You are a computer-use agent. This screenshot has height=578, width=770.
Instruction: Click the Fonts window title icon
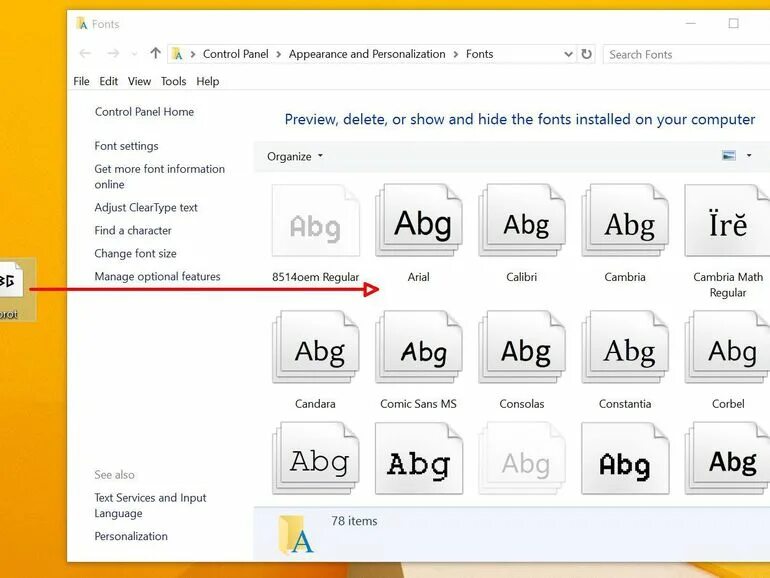(x=82, y=24)
